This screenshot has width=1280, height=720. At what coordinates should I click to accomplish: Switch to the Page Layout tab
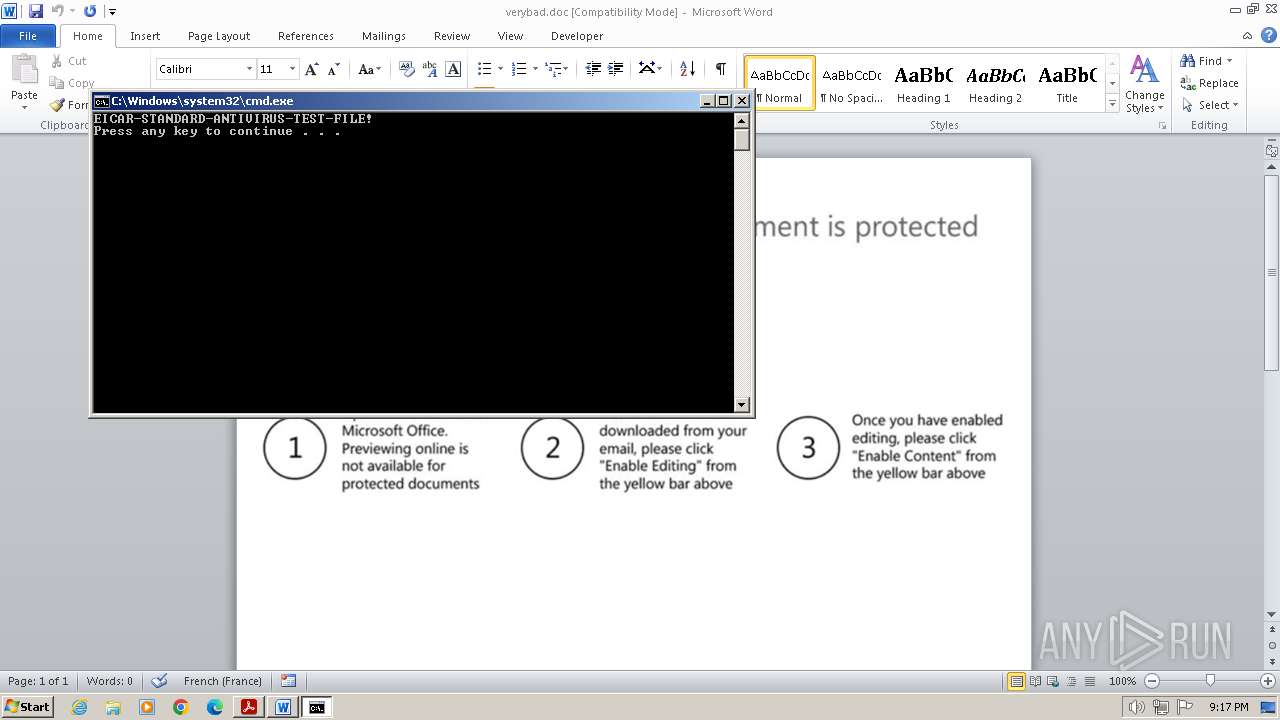coord(219,36)
